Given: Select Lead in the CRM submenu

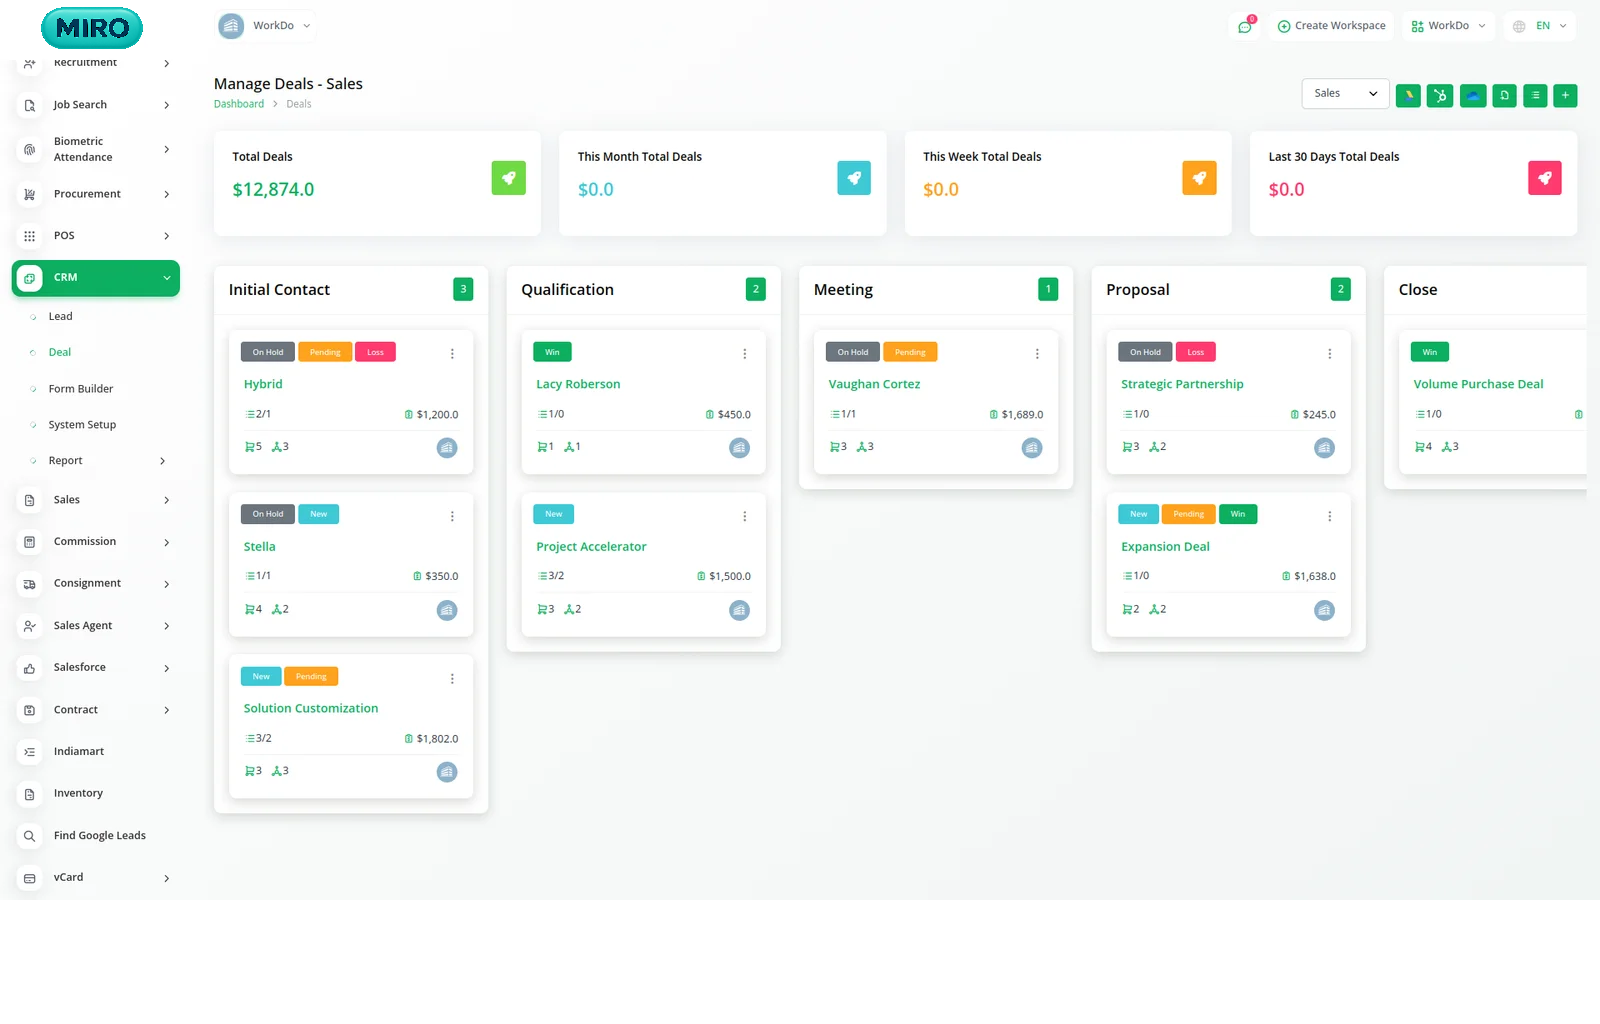Looking at the screenshot, I should point(60,317).
